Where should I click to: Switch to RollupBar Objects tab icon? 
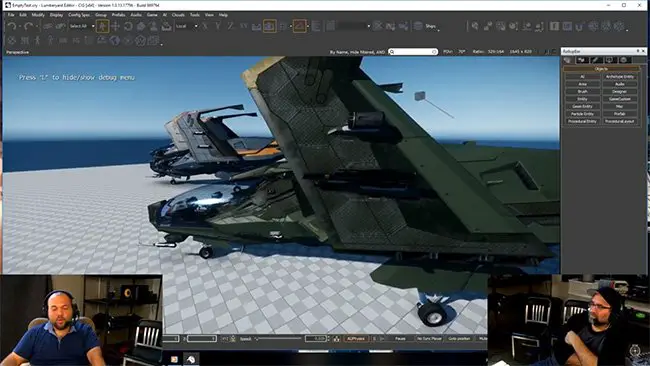coord(568,61)
